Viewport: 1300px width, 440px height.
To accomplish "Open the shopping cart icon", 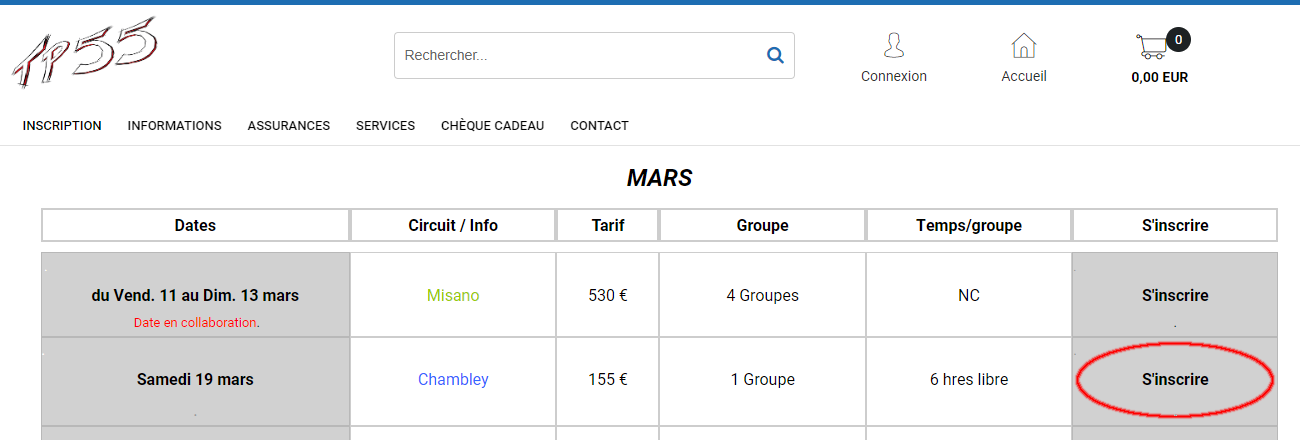I will click(x=1152, y=47).
